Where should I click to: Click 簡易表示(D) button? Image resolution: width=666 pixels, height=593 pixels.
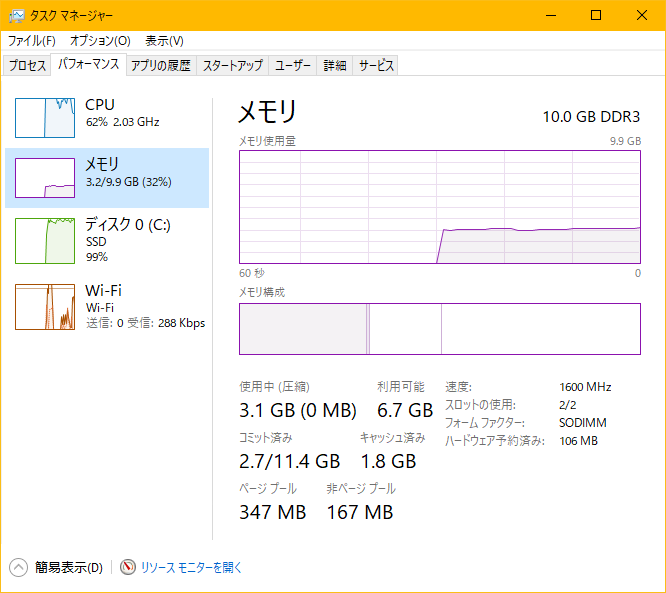(x=68, y=568)
